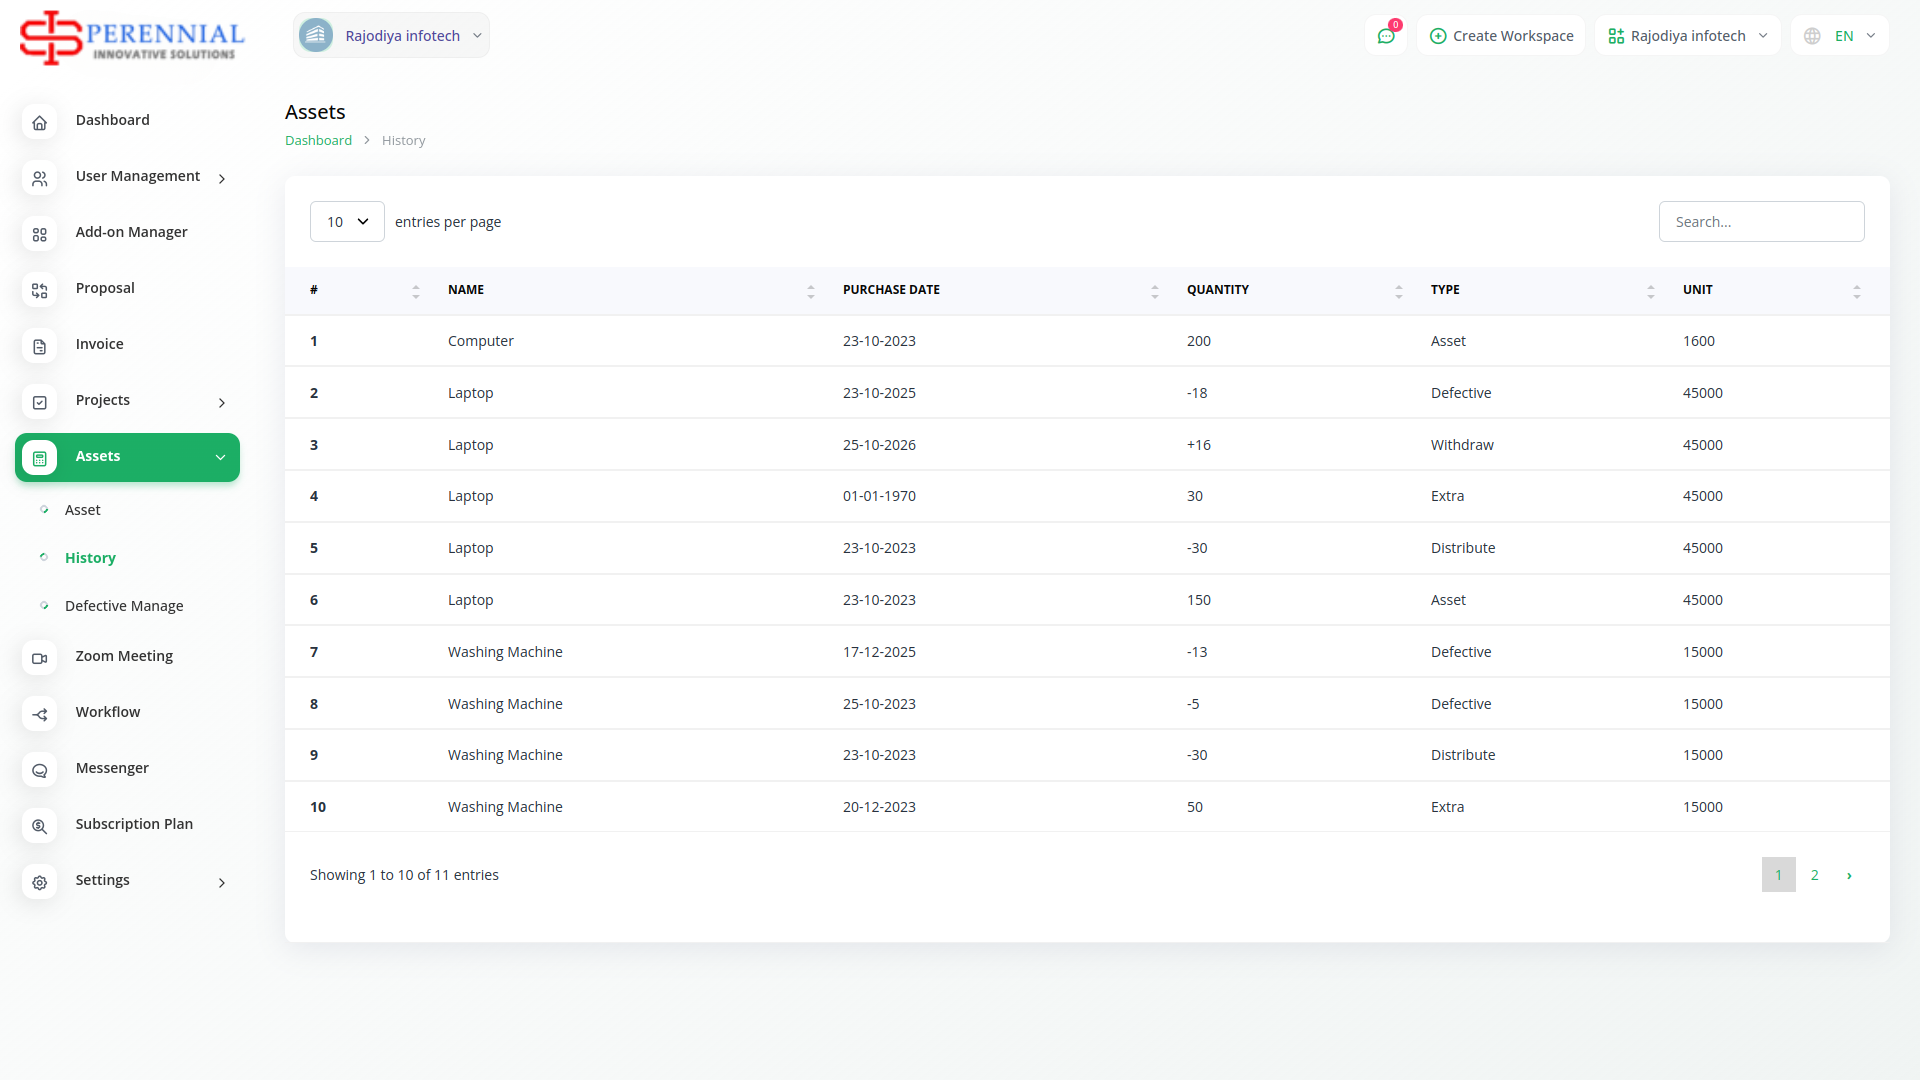Open the chat notification icon in header

1386,36
